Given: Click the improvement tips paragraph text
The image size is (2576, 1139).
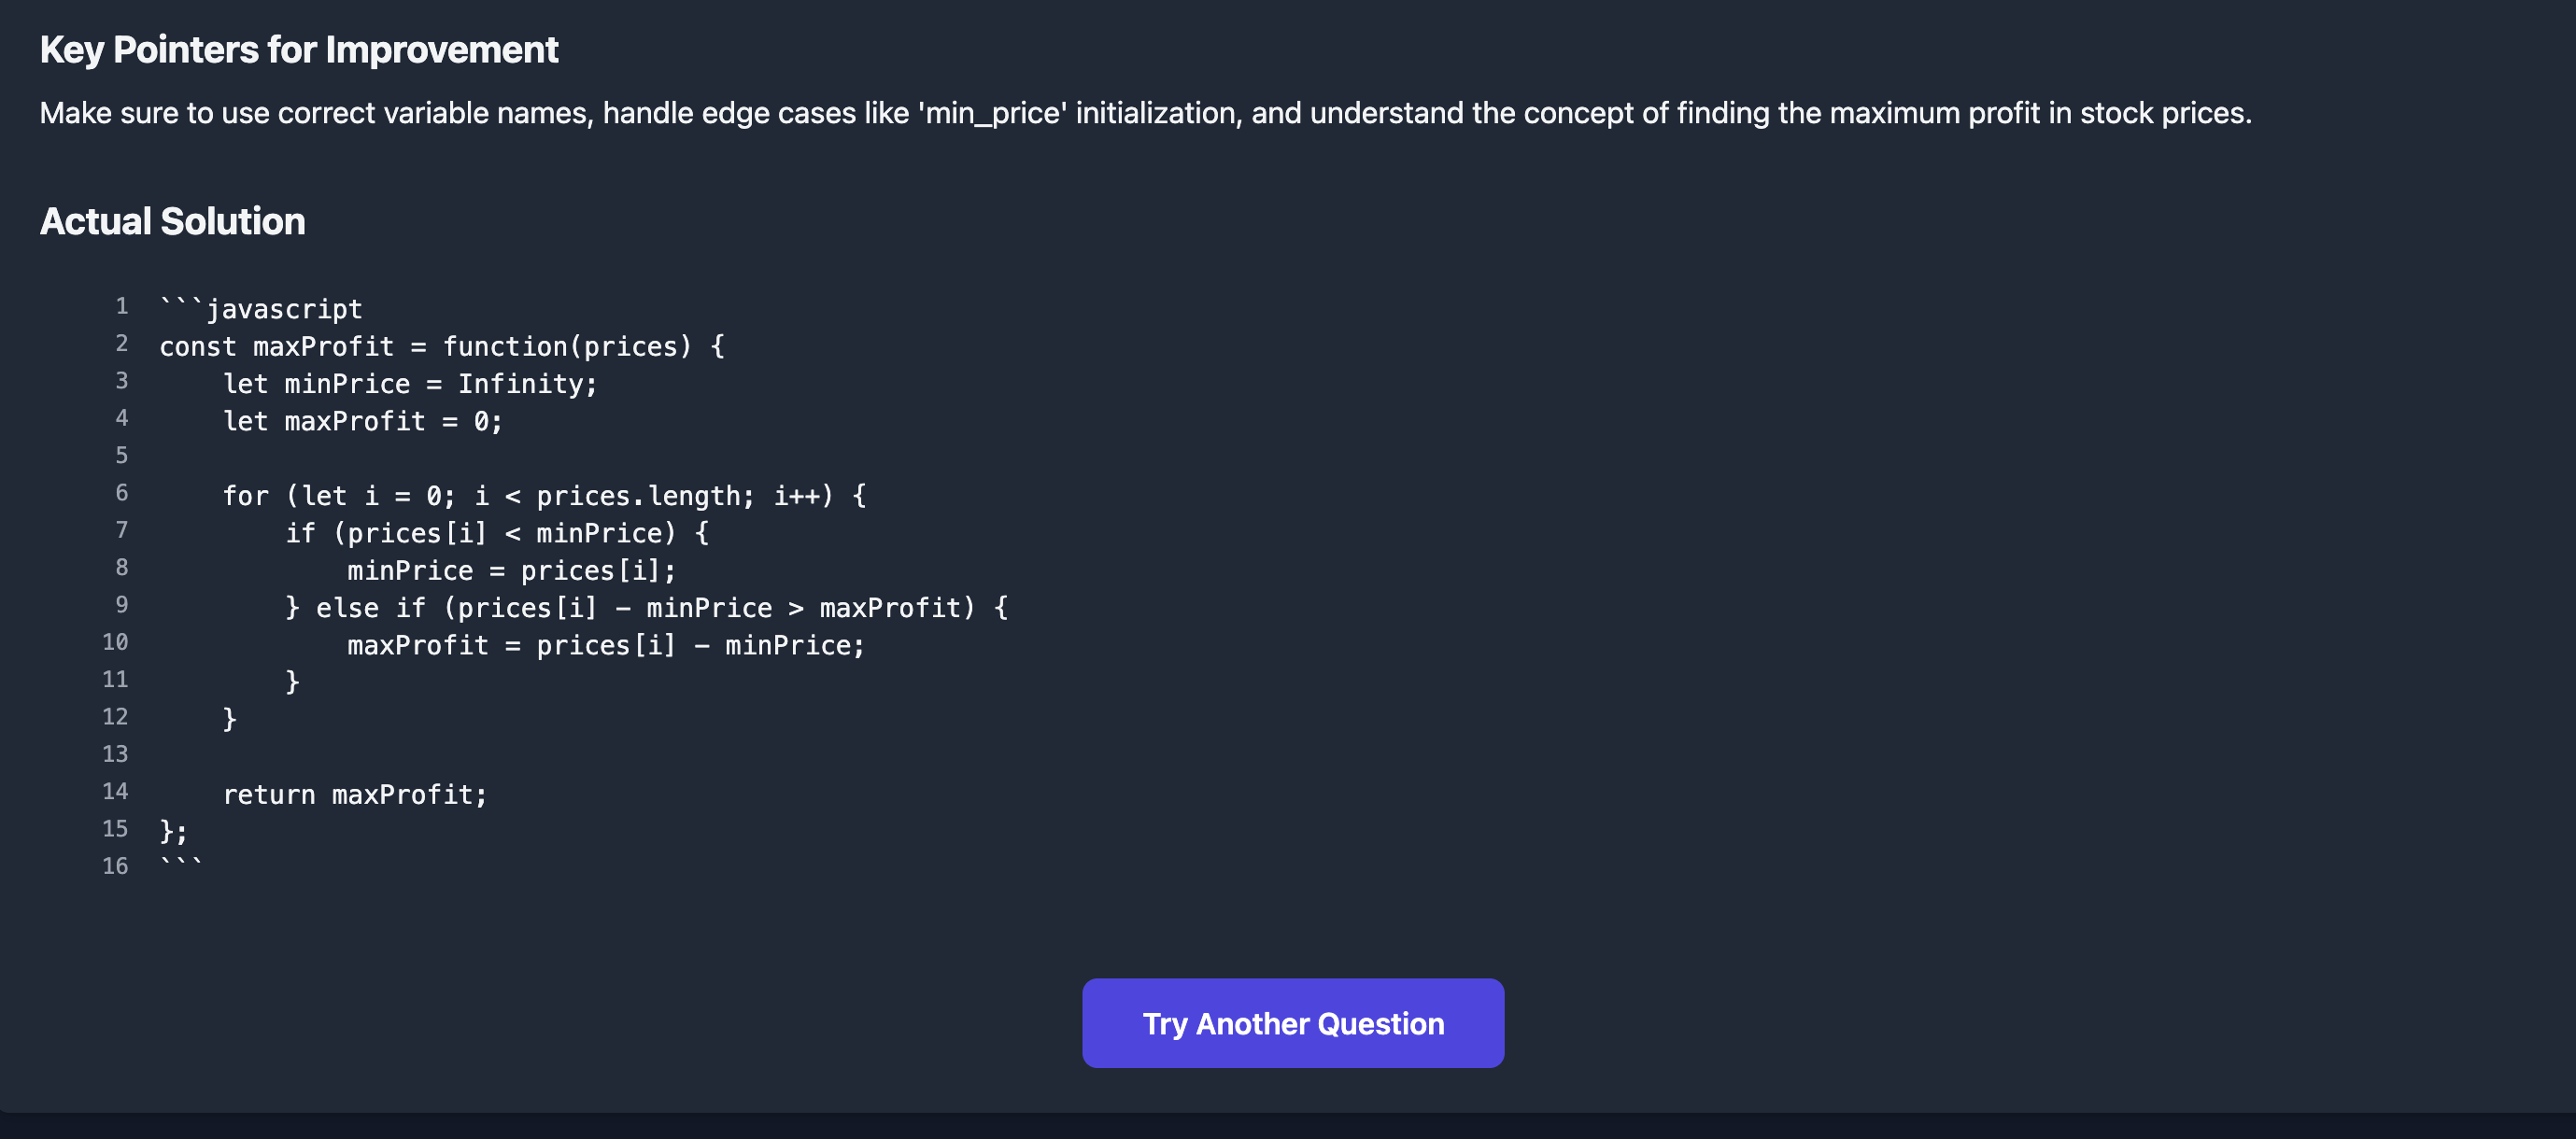Looking at the screenshot, I should pyautogui.click(x=1145, y=113).
